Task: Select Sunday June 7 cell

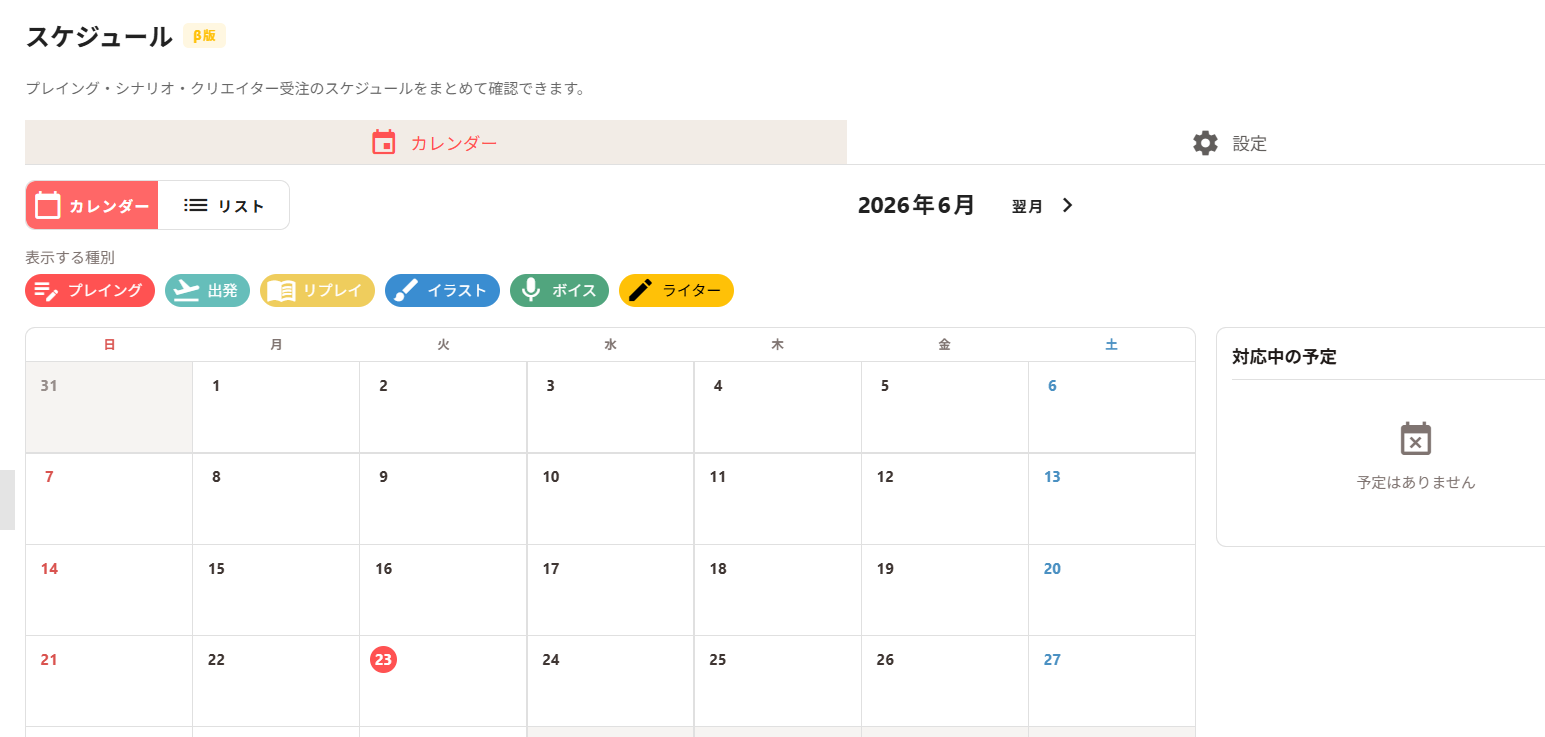Action: click(109, 499)
